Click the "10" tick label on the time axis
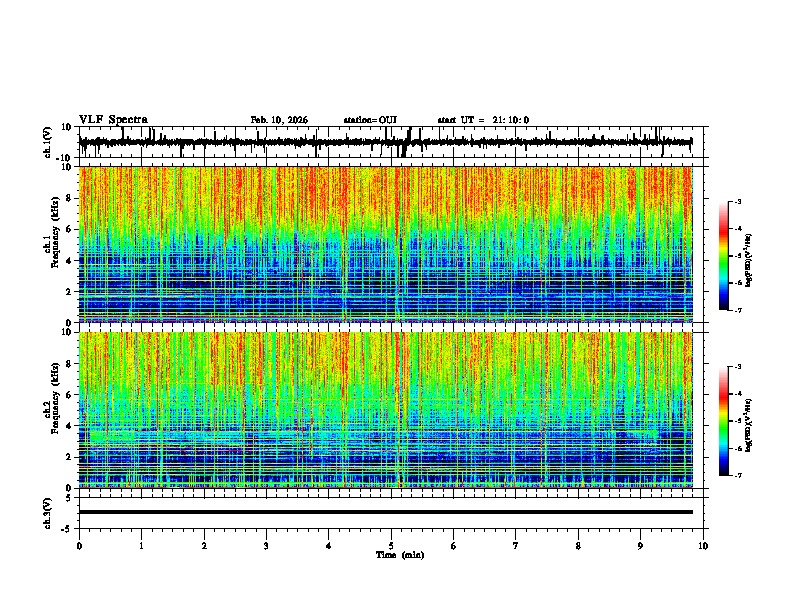The image size is (792, 612). pyautogui.click(x=703, y=546)
